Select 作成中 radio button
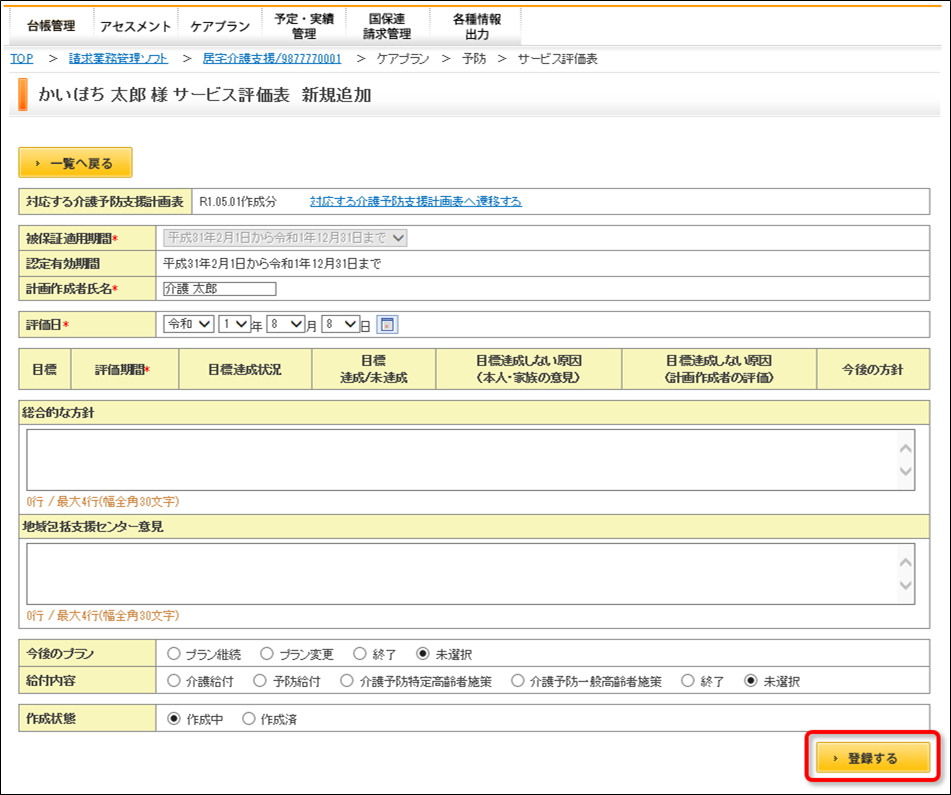Viewport: 951px width, 795px height. [174, 719]
